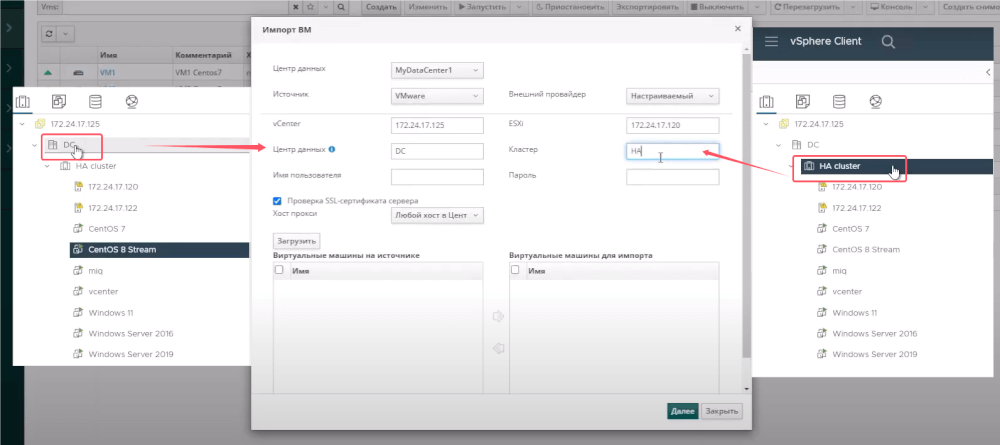Clear the Vms search field with X
Viewport: 1000px width, 445px height.
[x=296, y=7]
